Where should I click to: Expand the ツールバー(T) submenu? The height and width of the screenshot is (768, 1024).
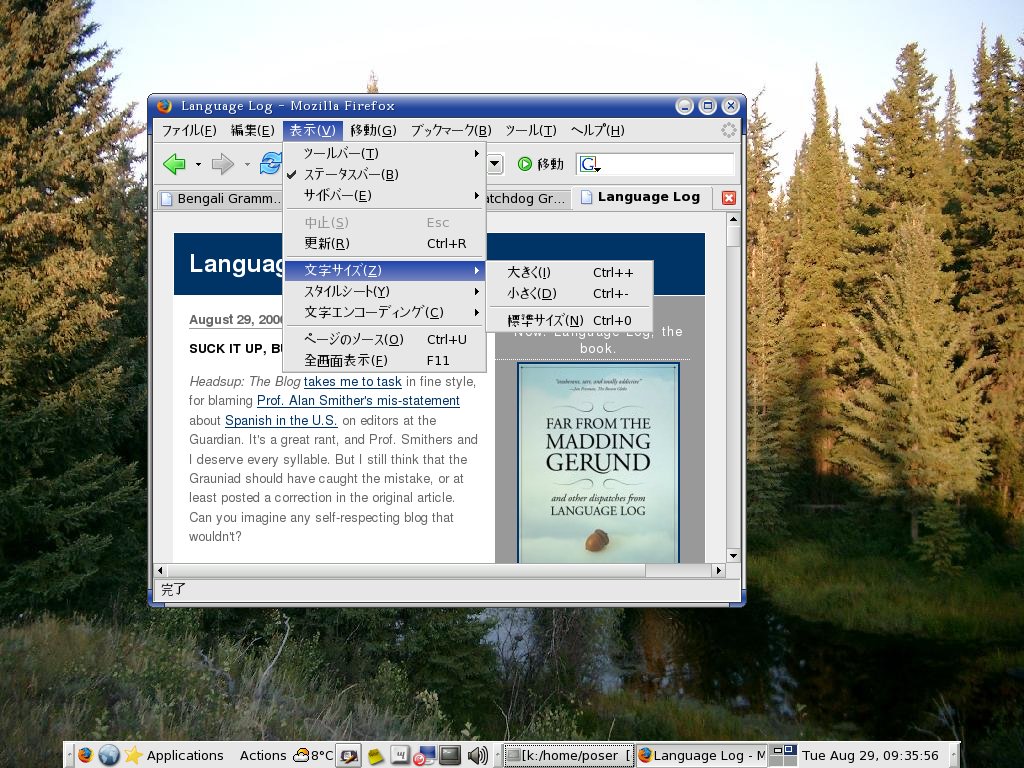[385, 153]
